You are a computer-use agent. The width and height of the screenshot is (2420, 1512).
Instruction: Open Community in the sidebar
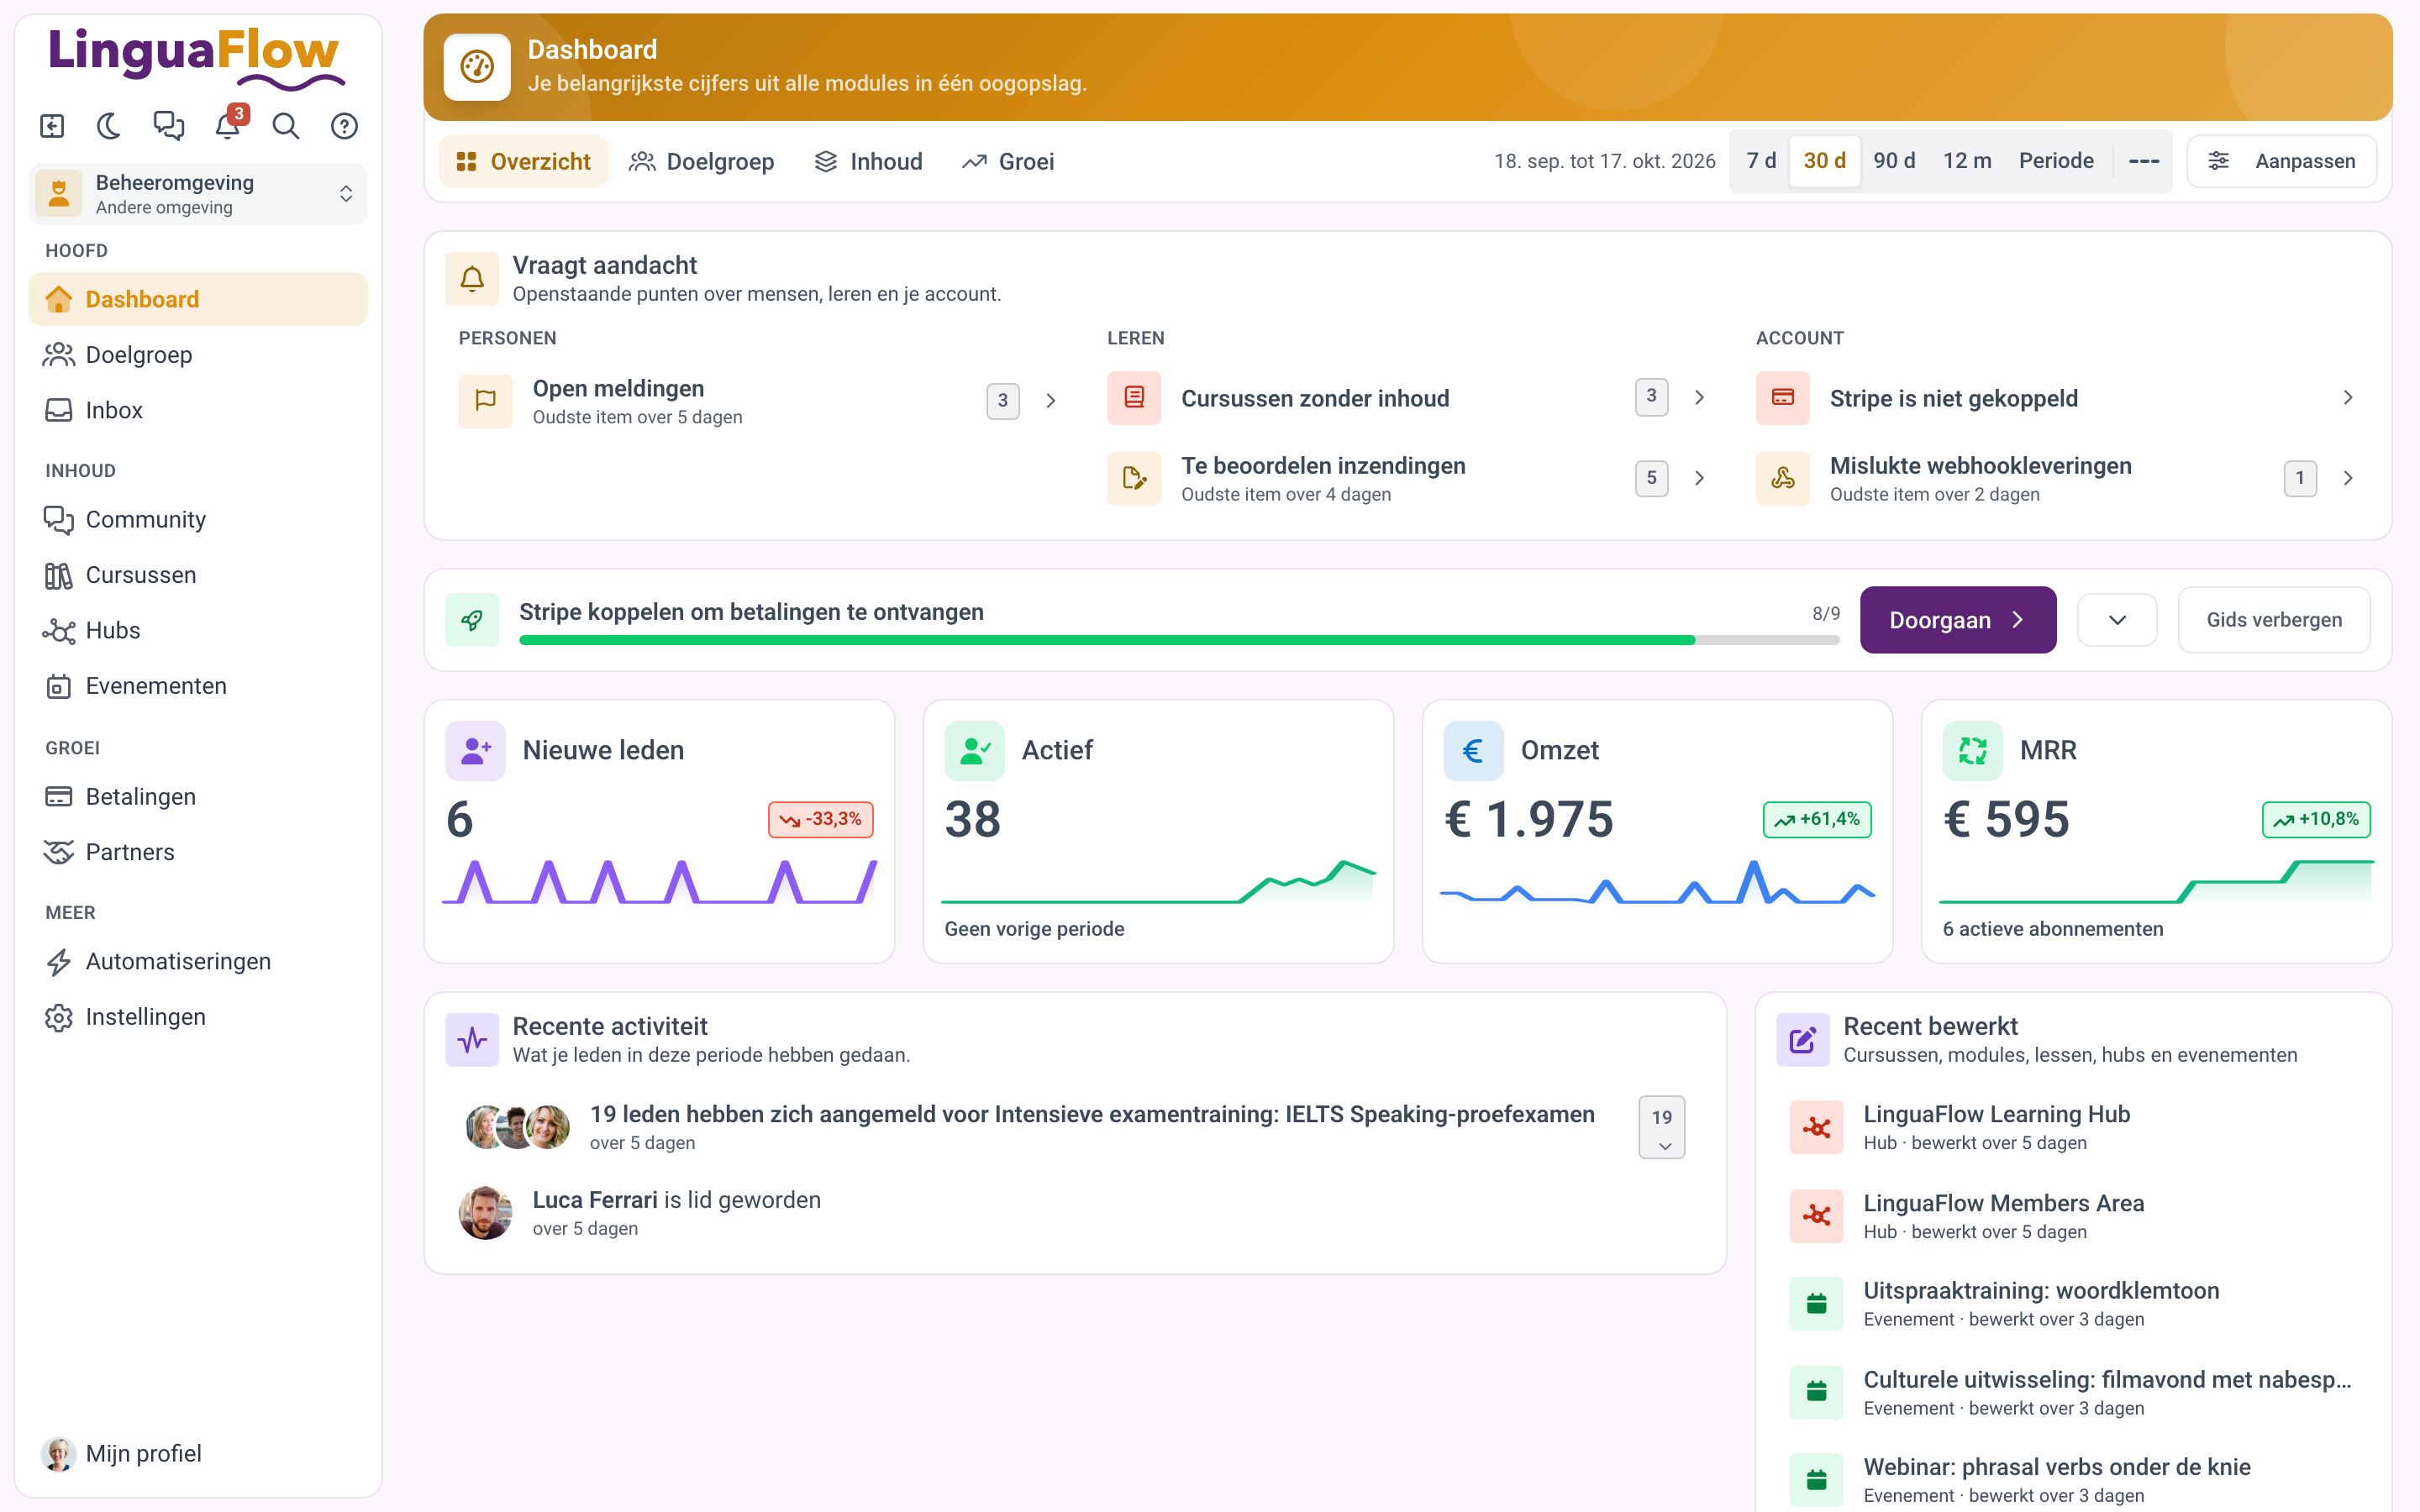click(x=198, y=520)
